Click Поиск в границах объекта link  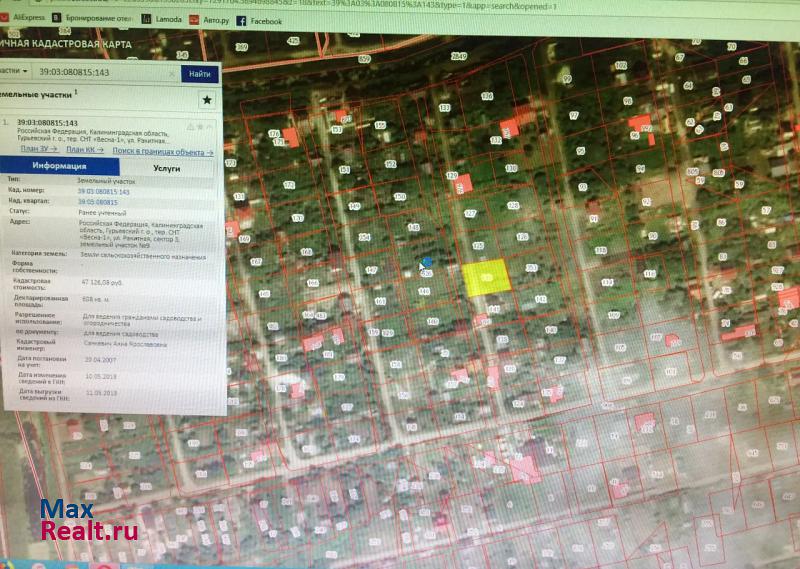click(167, 153)
